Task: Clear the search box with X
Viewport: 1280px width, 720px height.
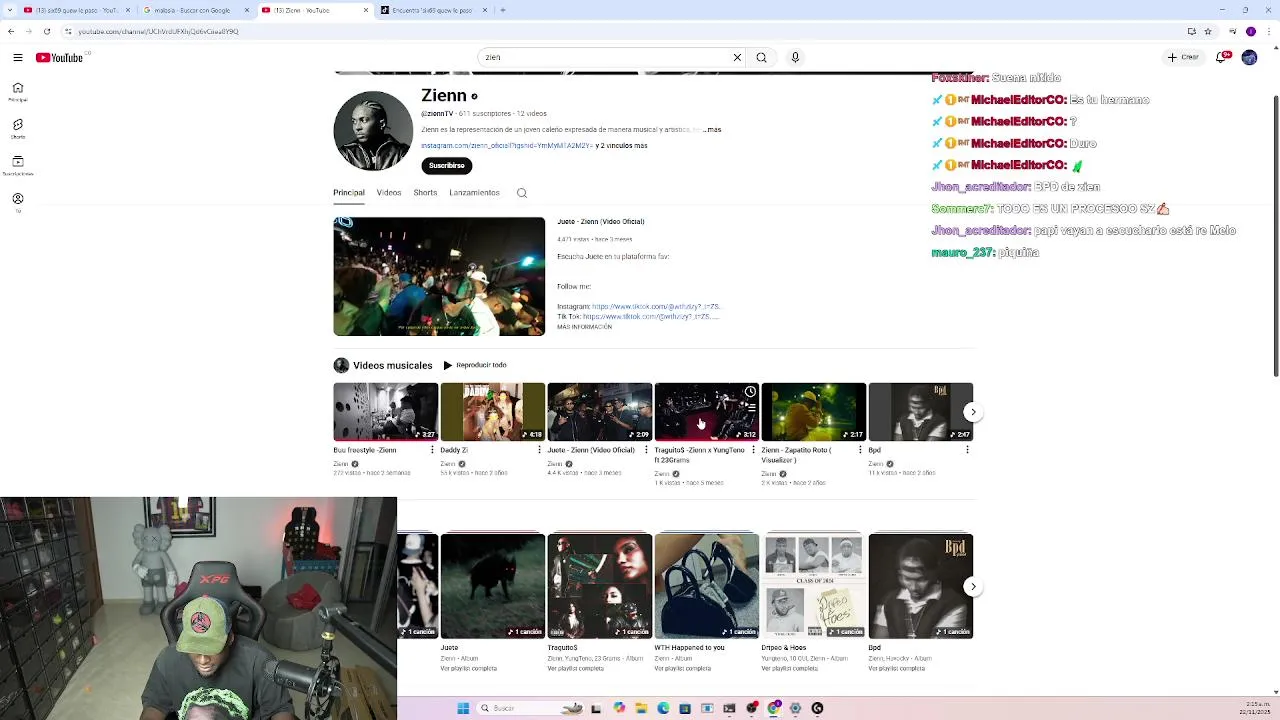Action: click(738, 57)
